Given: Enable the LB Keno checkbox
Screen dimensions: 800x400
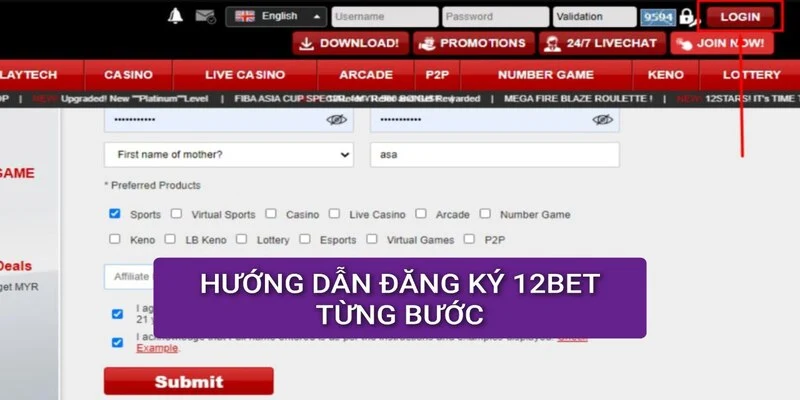Looking at the screenshot, I should [170, 239].
